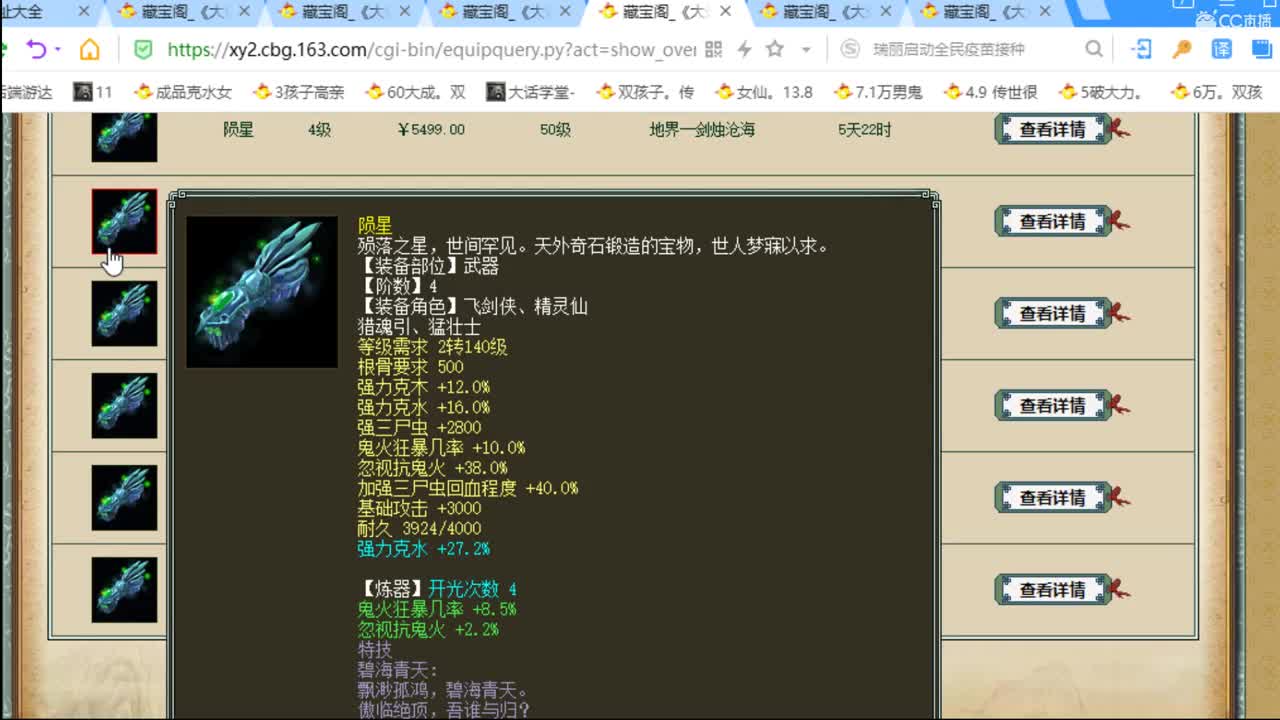
Task: Close the active 藏宝阁 tab
Action: pyautogui.click(x=725, y=12)
